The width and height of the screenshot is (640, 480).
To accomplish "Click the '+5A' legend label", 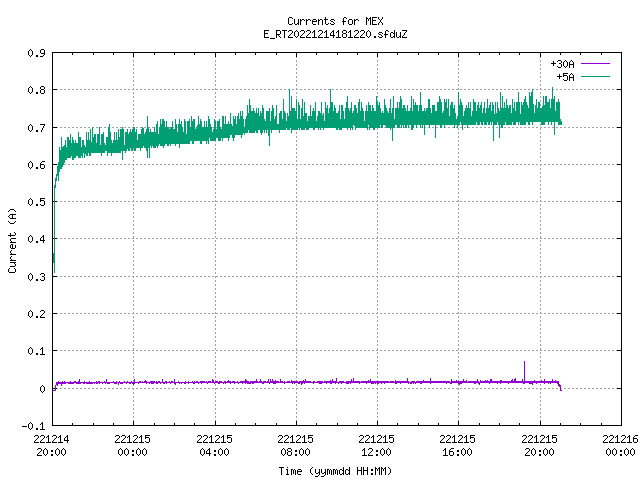I will (565, 77).
